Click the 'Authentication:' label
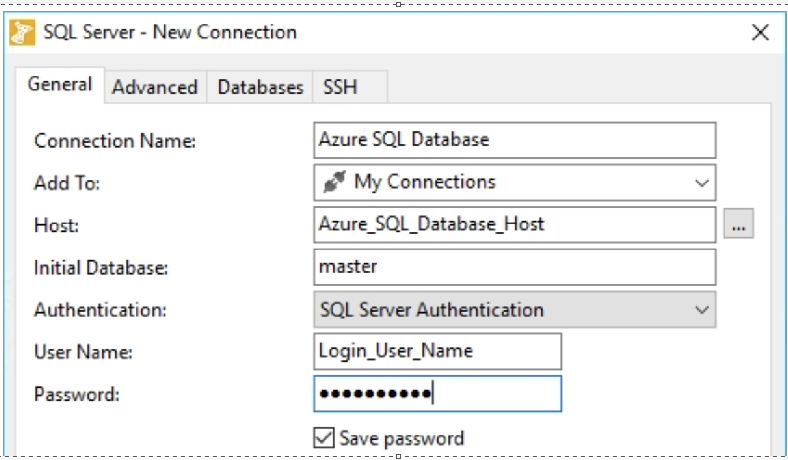This screenshot has height=460, width=788. tap(100, 310)
